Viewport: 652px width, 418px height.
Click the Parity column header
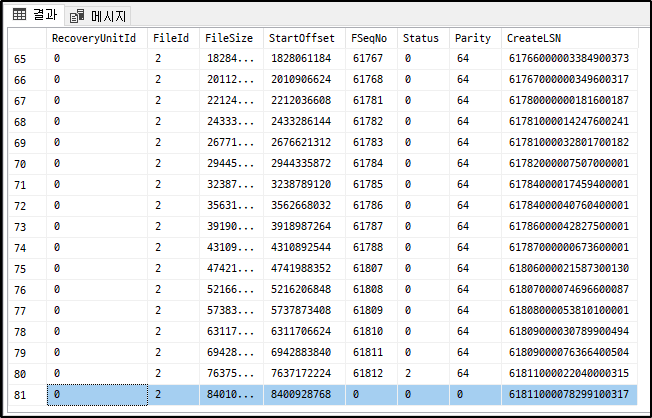click(475, 38)
